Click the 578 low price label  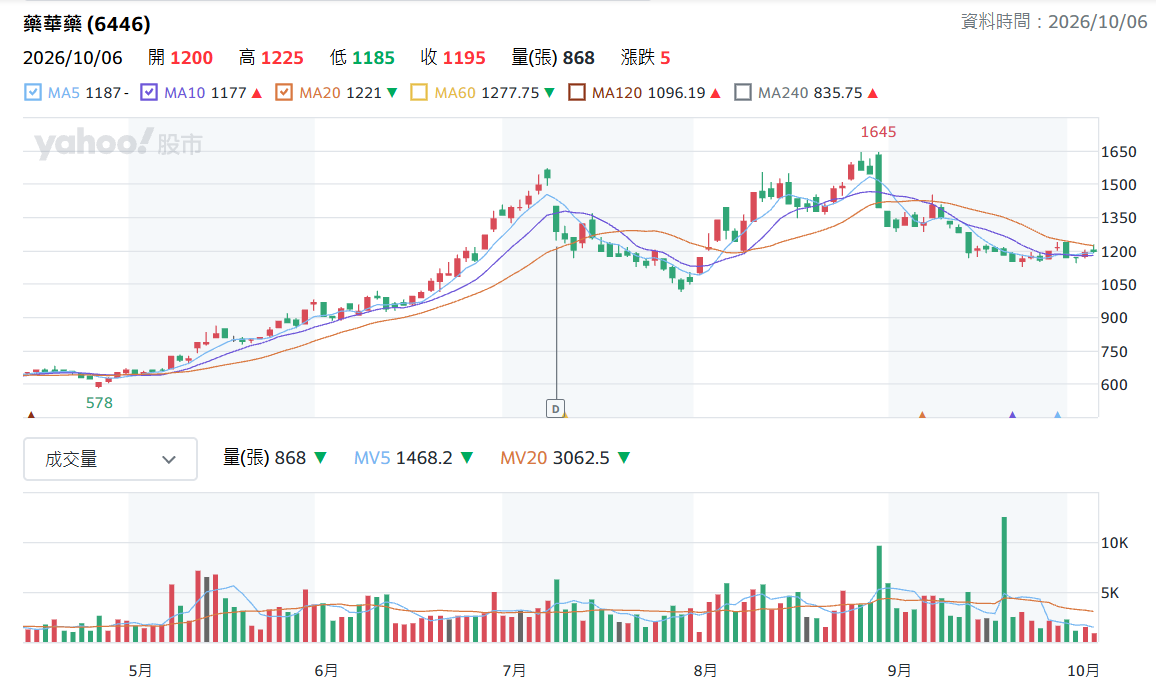(x=100, y=402)
